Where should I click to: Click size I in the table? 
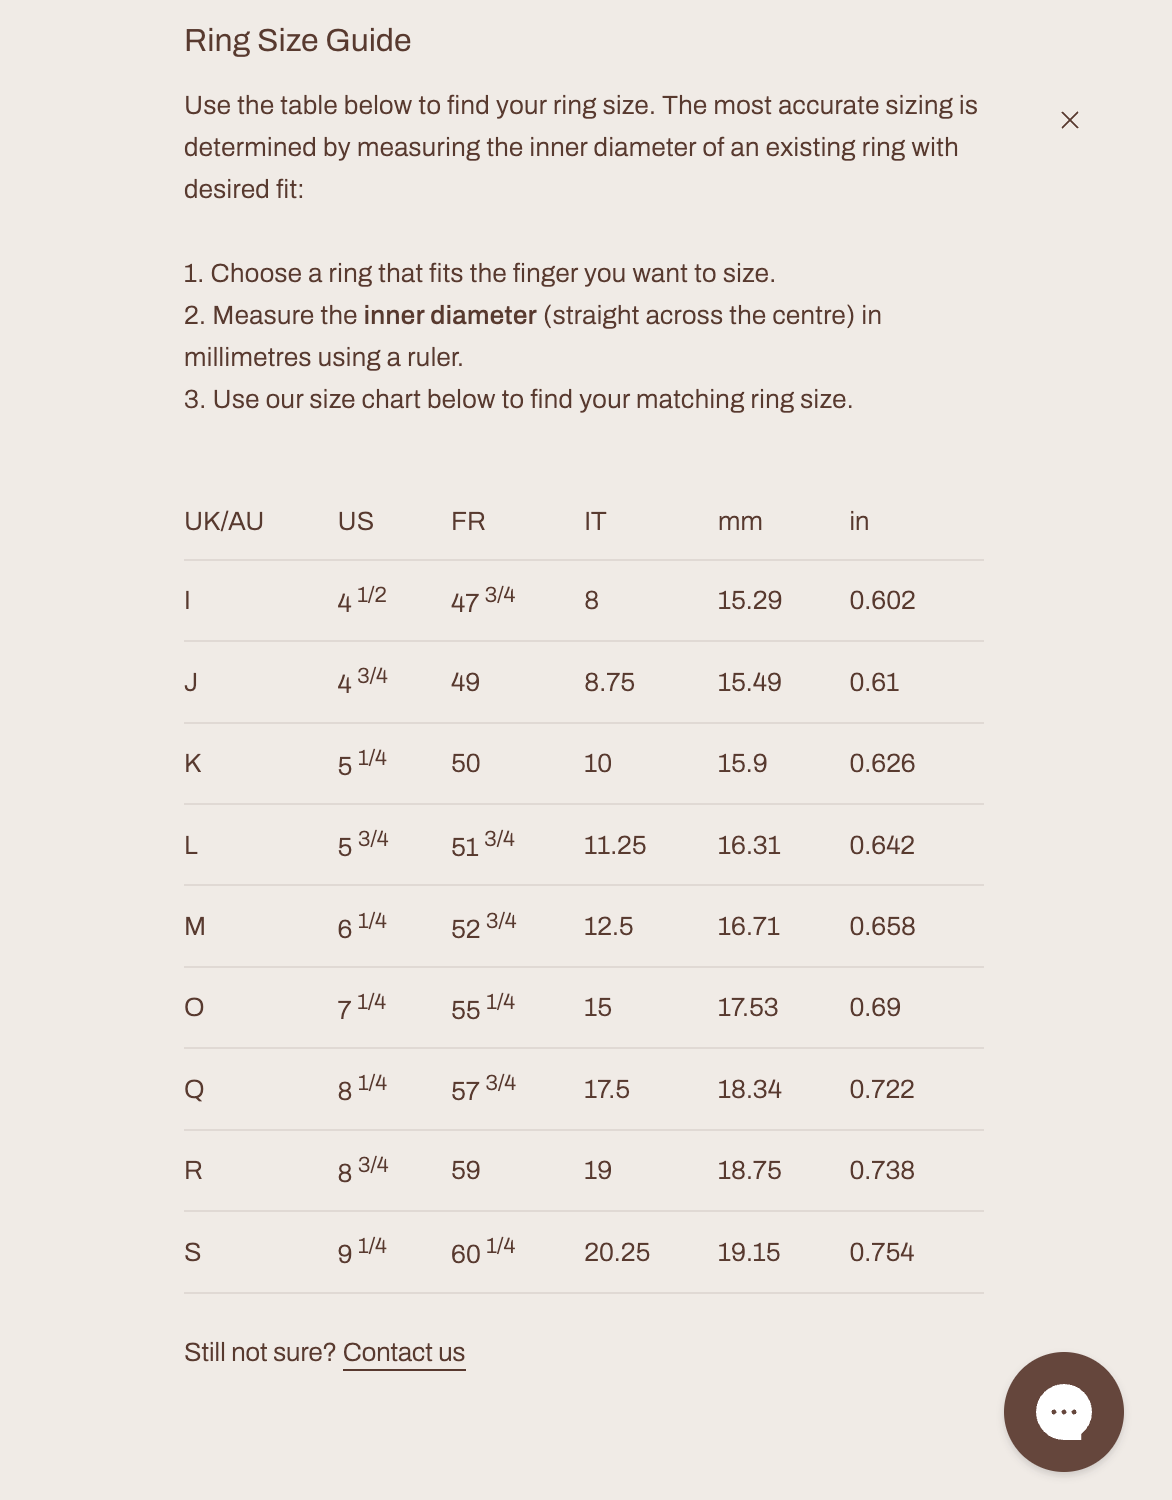point(187,600)
